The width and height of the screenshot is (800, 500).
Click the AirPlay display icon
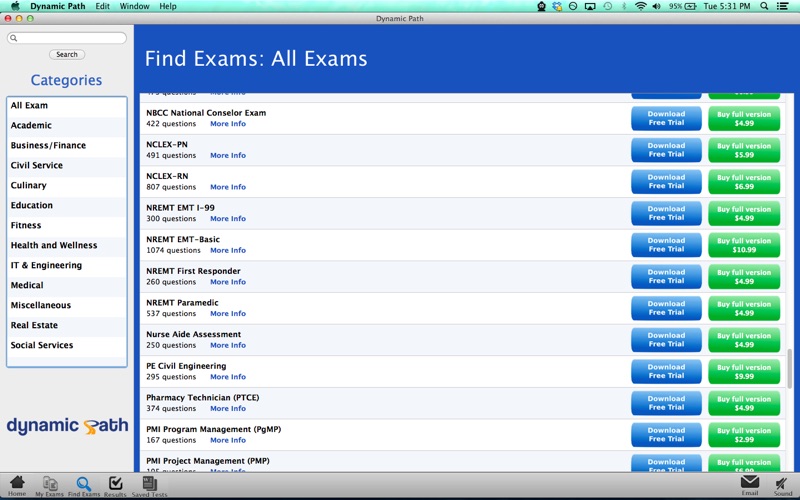[590, 6]
